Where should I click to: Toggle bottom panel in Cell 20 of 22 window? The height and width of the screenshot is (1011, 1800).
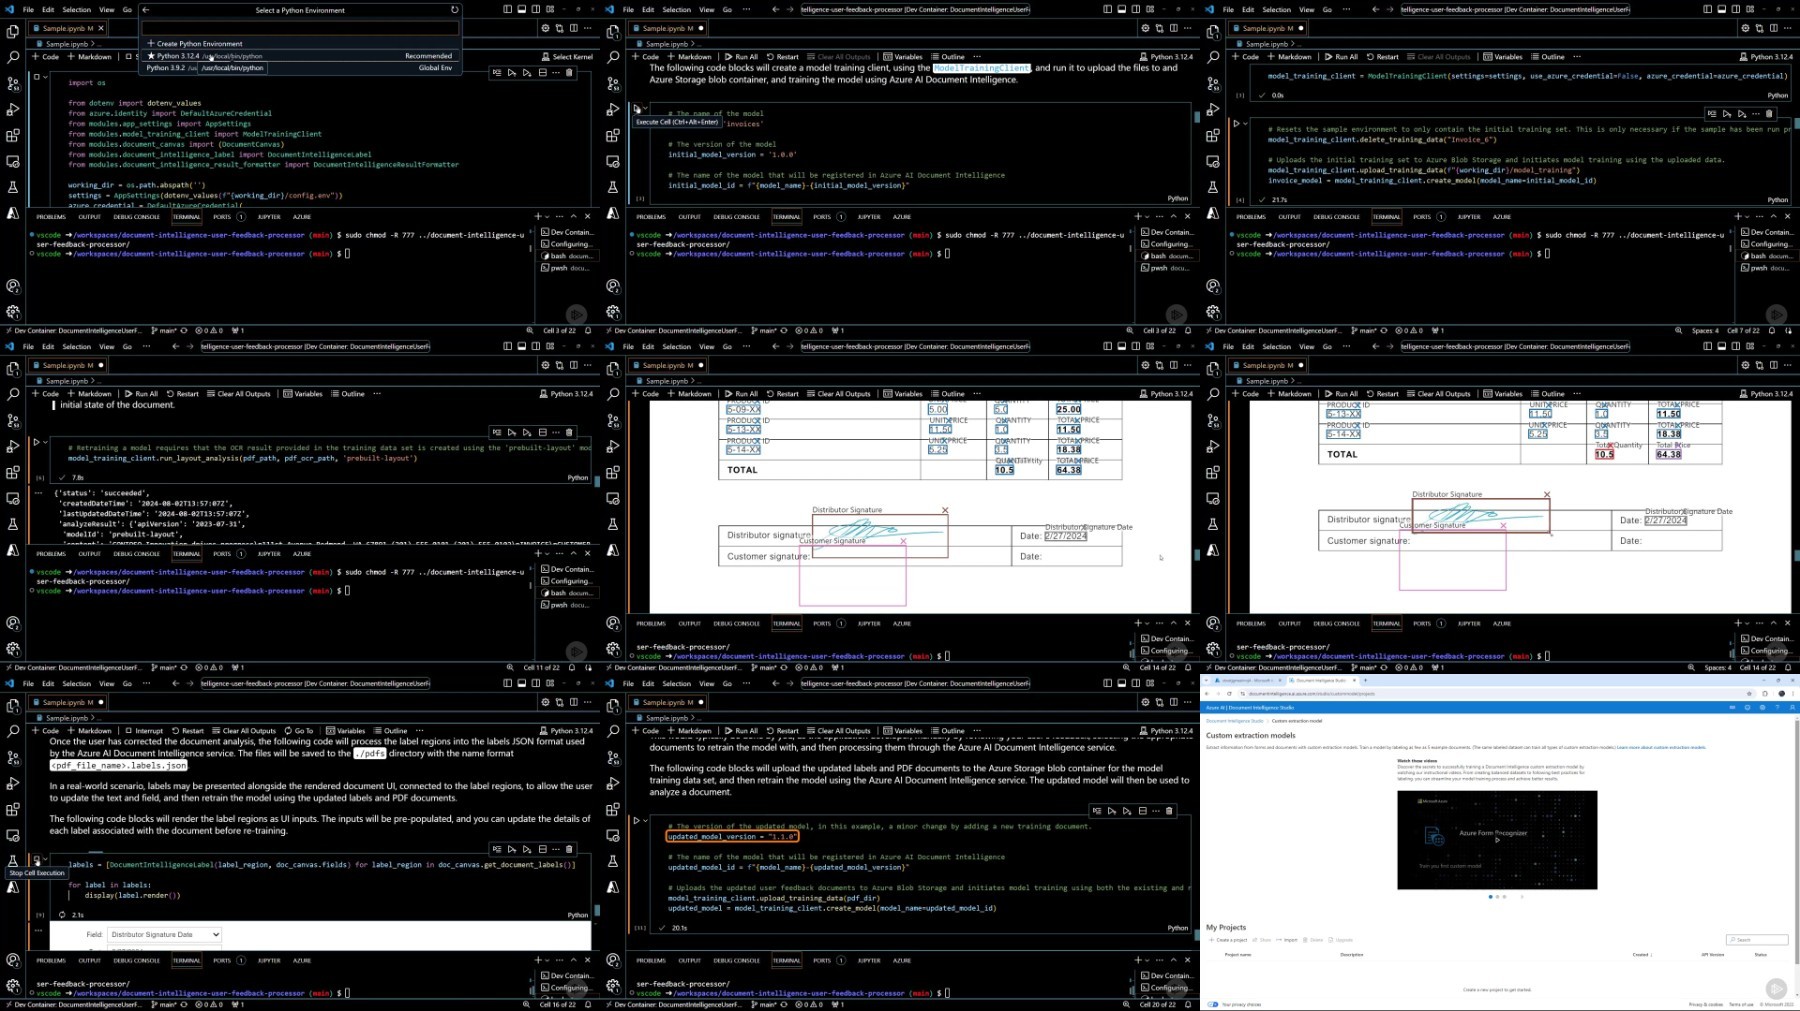1121,684
